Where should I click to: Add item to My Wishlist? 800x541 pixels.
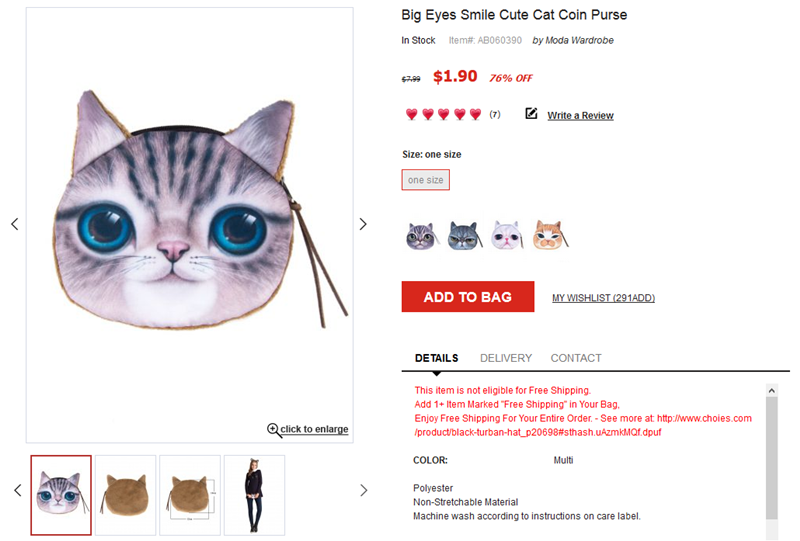tap(603, 298)
